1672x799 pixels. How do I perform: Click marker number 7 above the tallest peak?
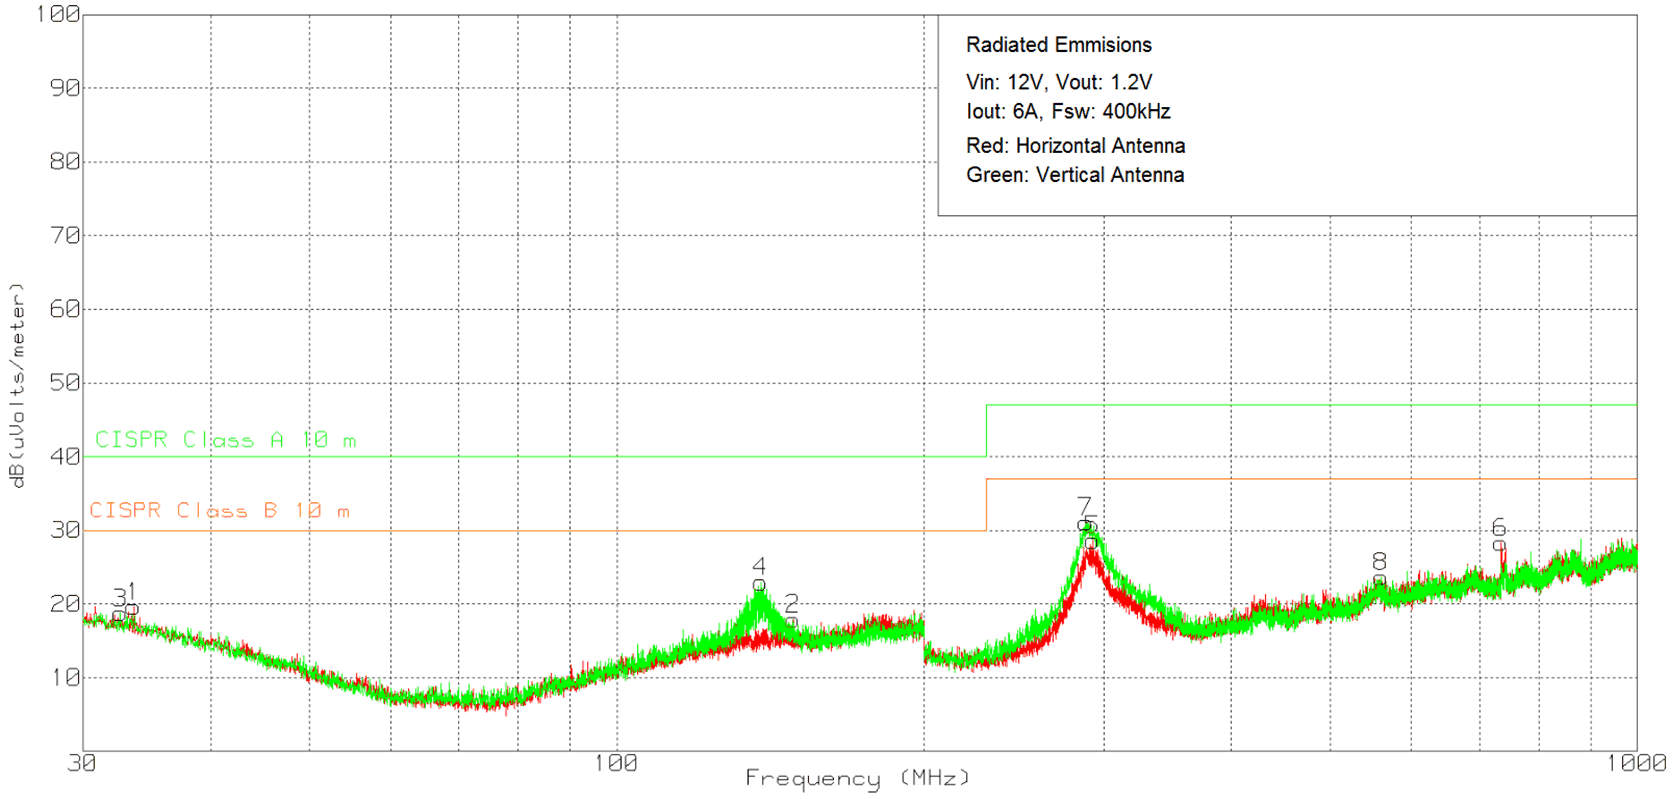coord(1084,507)
